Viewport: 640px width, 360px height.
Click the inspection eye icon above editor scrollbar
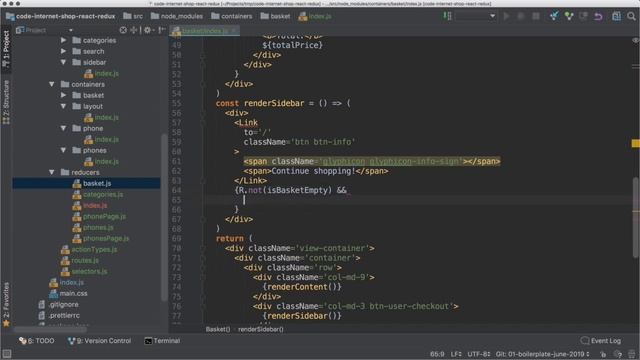pyautogui.click(x=636, y=40)
